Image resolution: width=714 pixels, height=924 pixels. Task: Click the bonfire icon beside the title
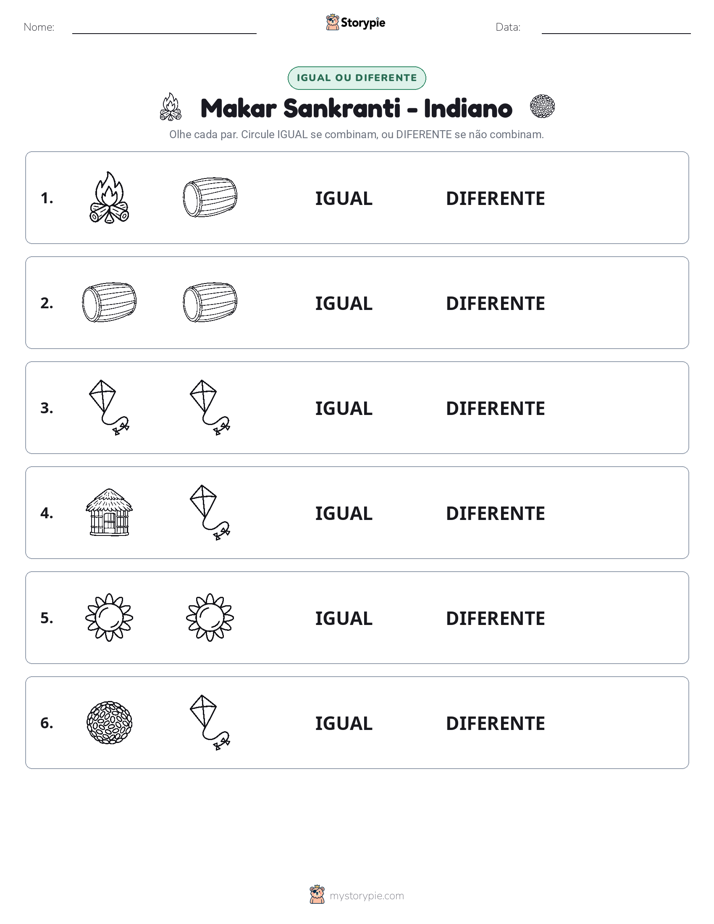(171, 107)
